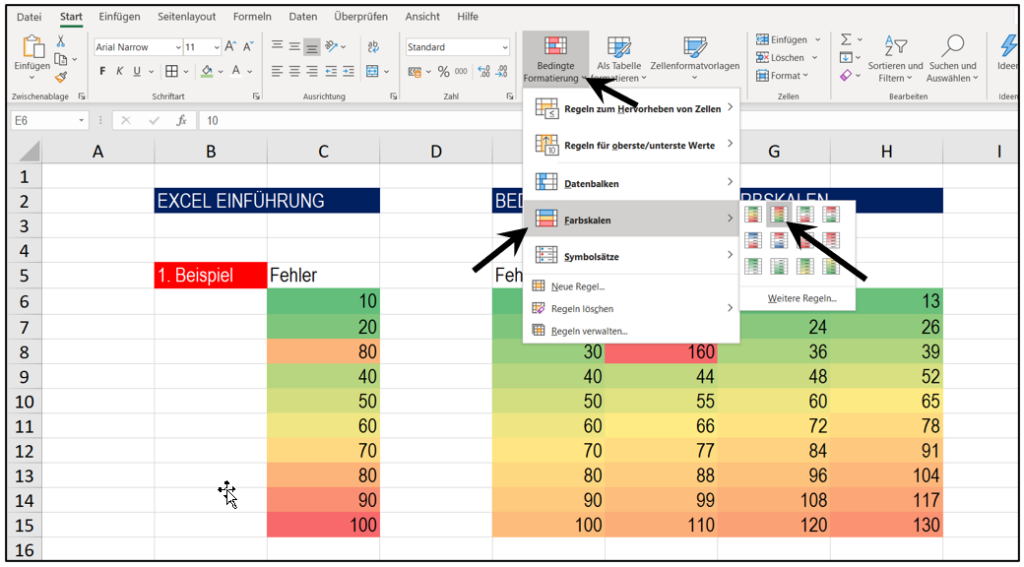This screenshot has height=567, width=1024.
Task: Click the formula bar input showing 10
Action: (x=609, y=121)
